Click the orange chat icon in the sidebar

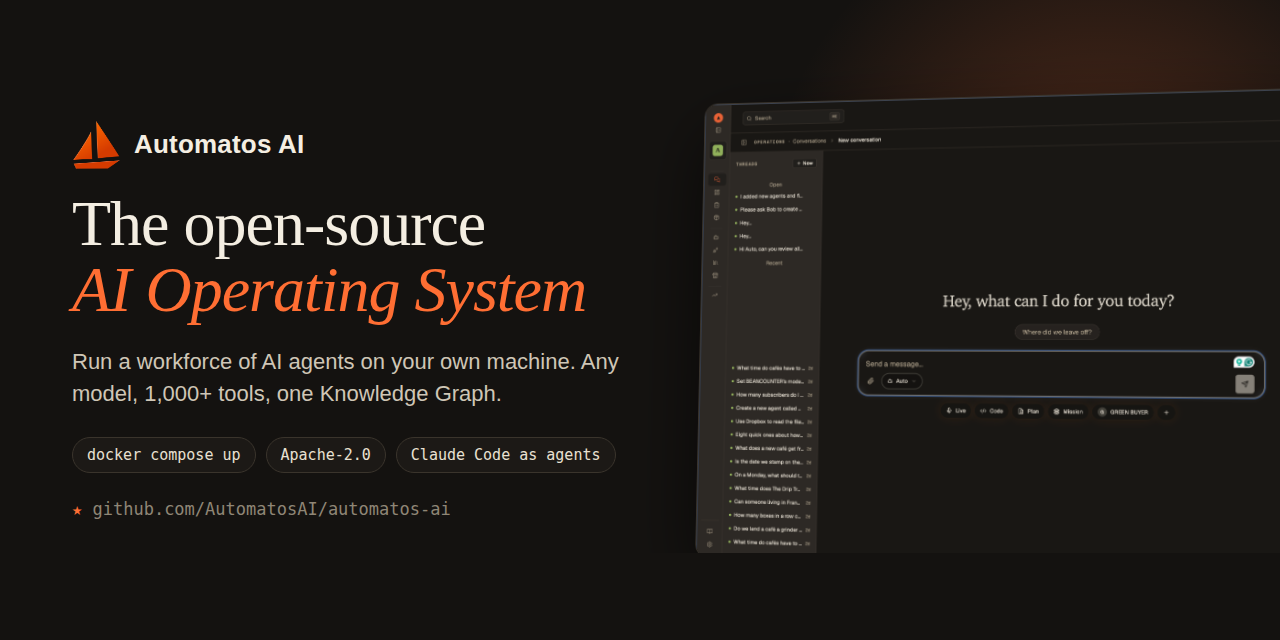pyautogui.click(x=716, y=179)
